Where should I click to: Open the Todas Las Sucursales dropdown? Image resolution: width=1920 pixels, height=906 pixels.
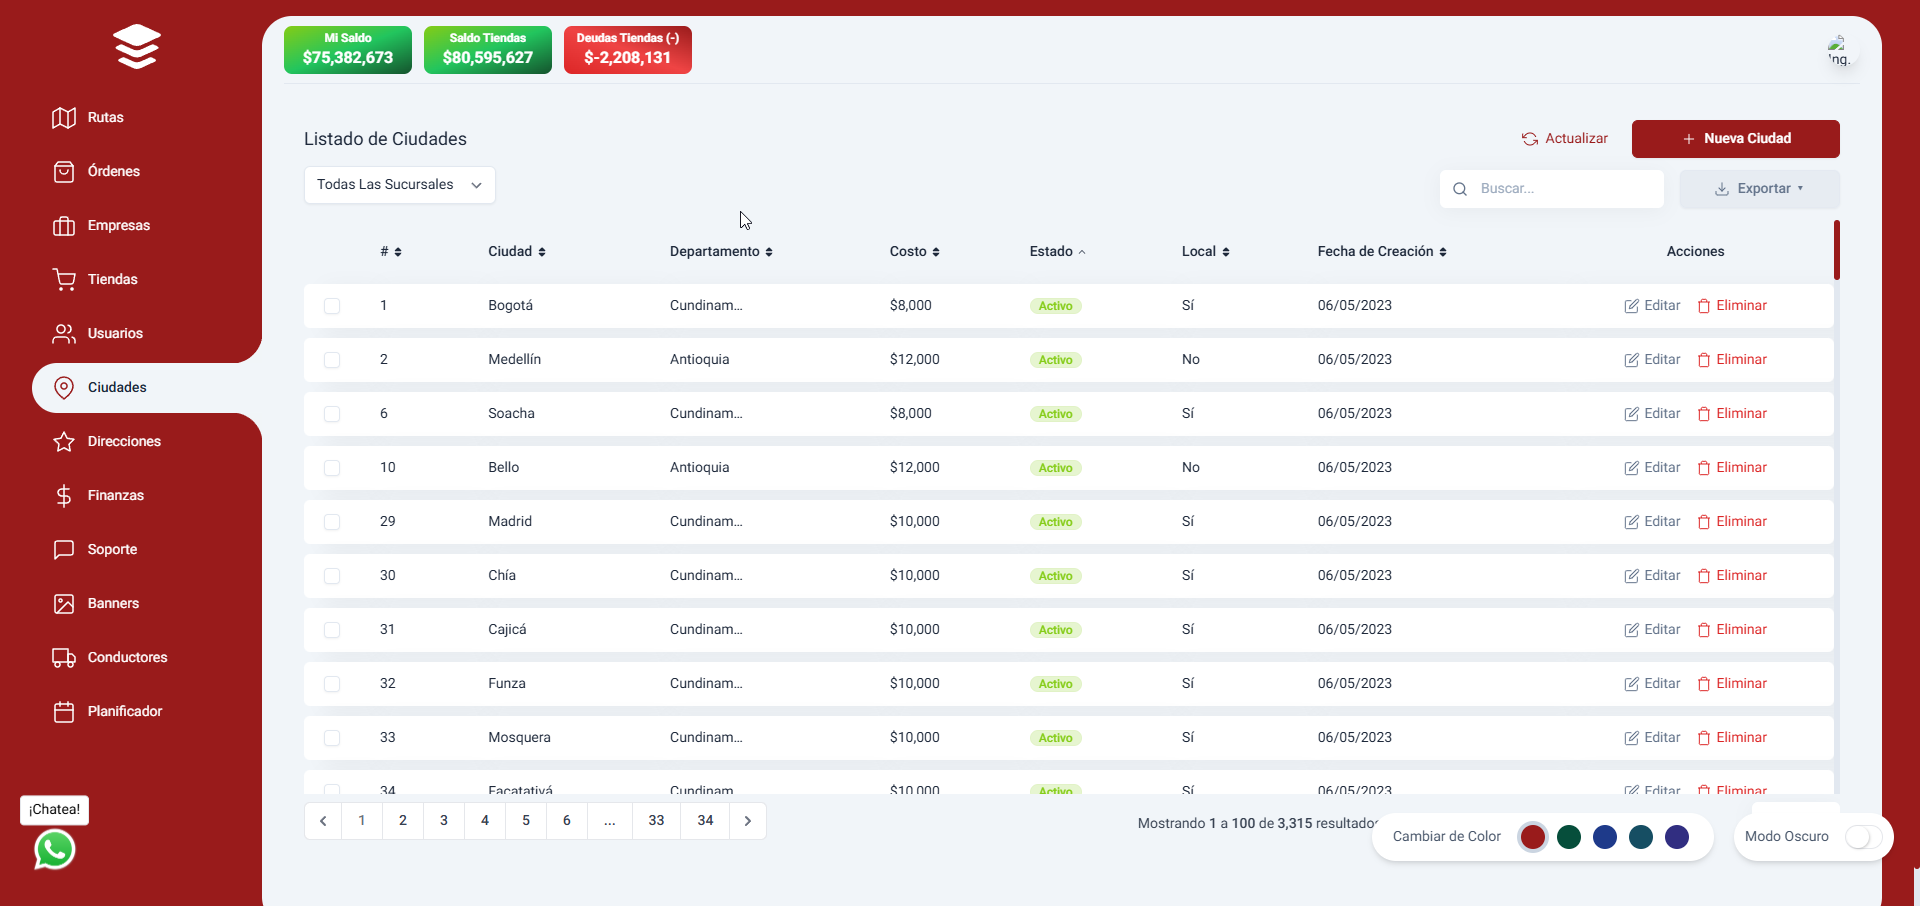(x=399, y=184)
